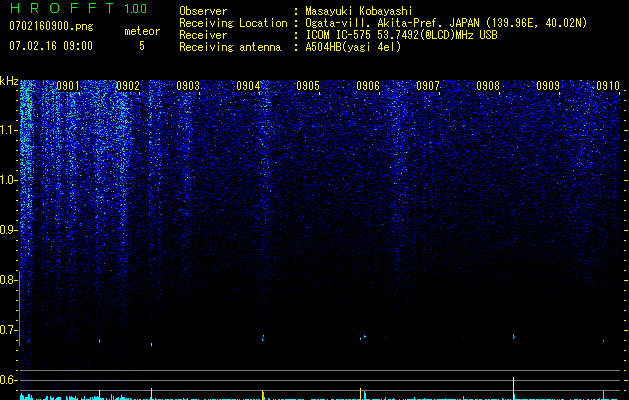629x400 pixels.
Task: Click the 0904 time marker
Action: pyautogui.click(x=248, y=86)
